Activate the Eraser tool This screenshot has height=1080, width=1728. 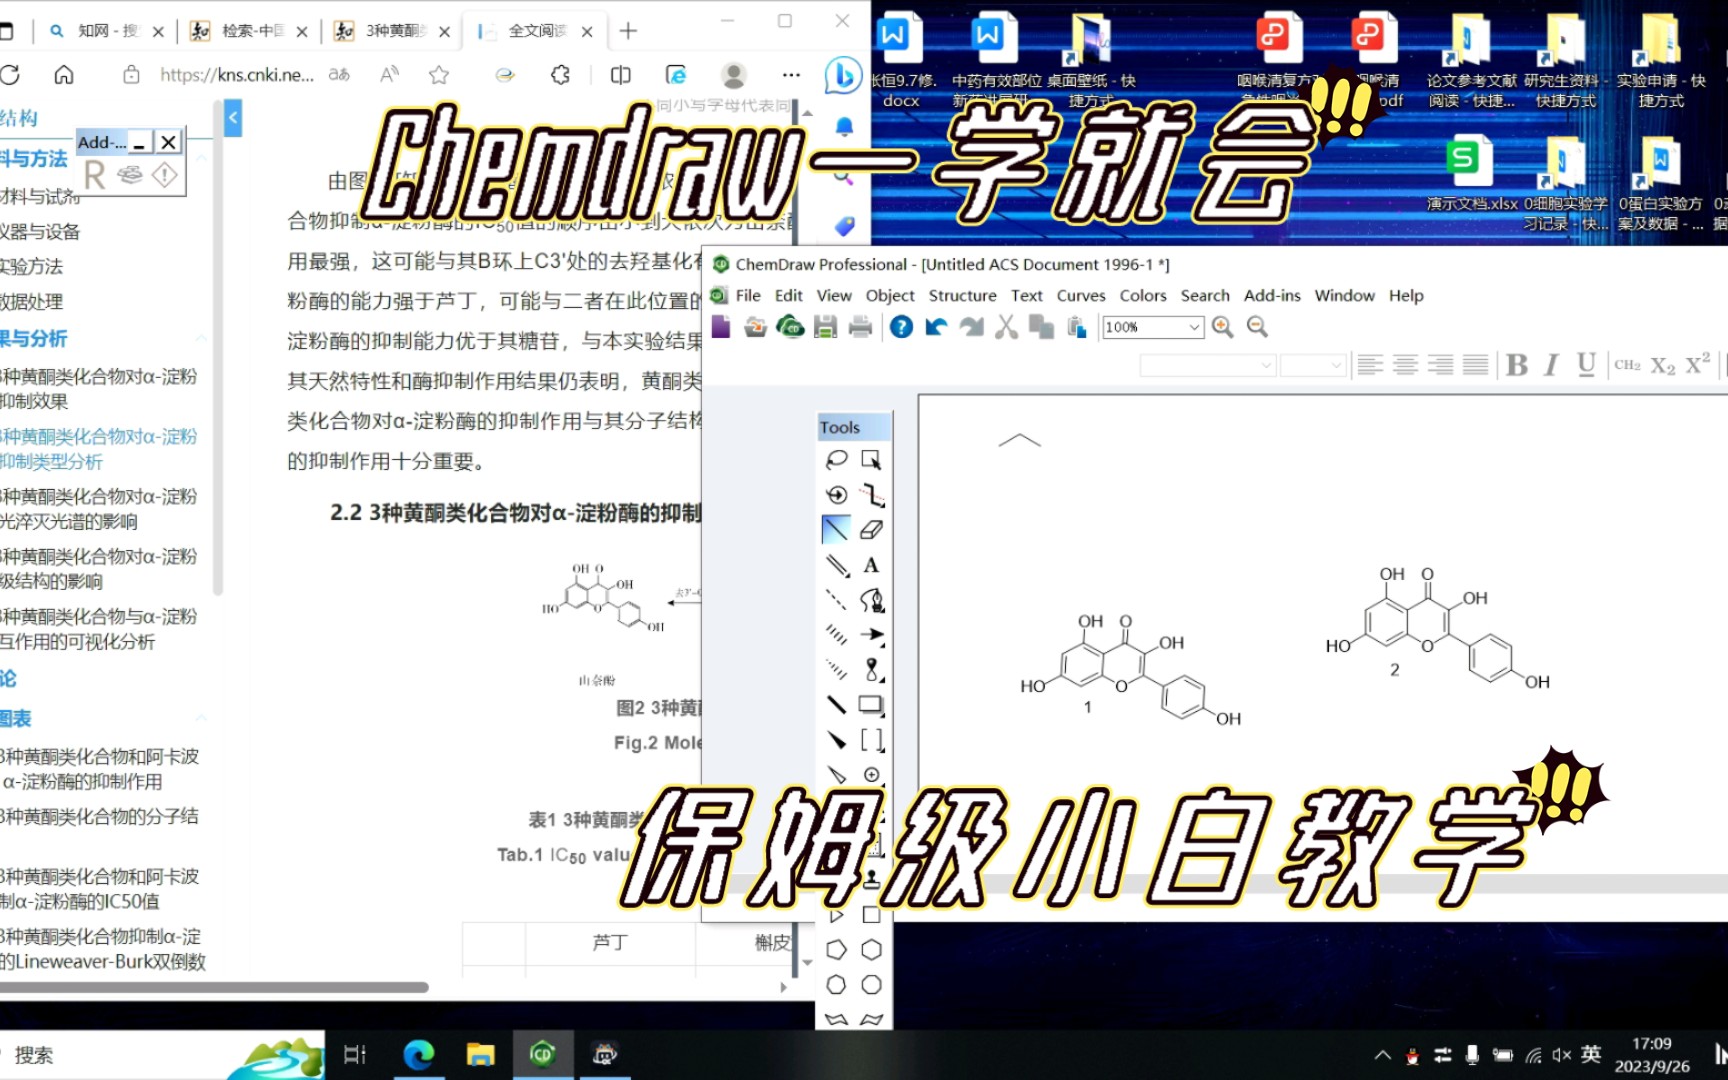[871, 529]
